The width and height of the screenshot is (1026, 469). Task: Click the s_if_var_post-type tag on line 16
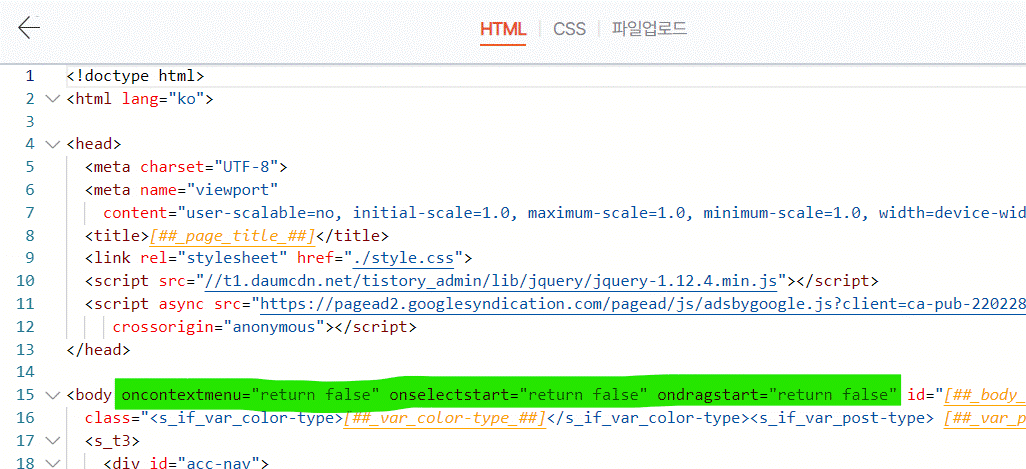844,418
